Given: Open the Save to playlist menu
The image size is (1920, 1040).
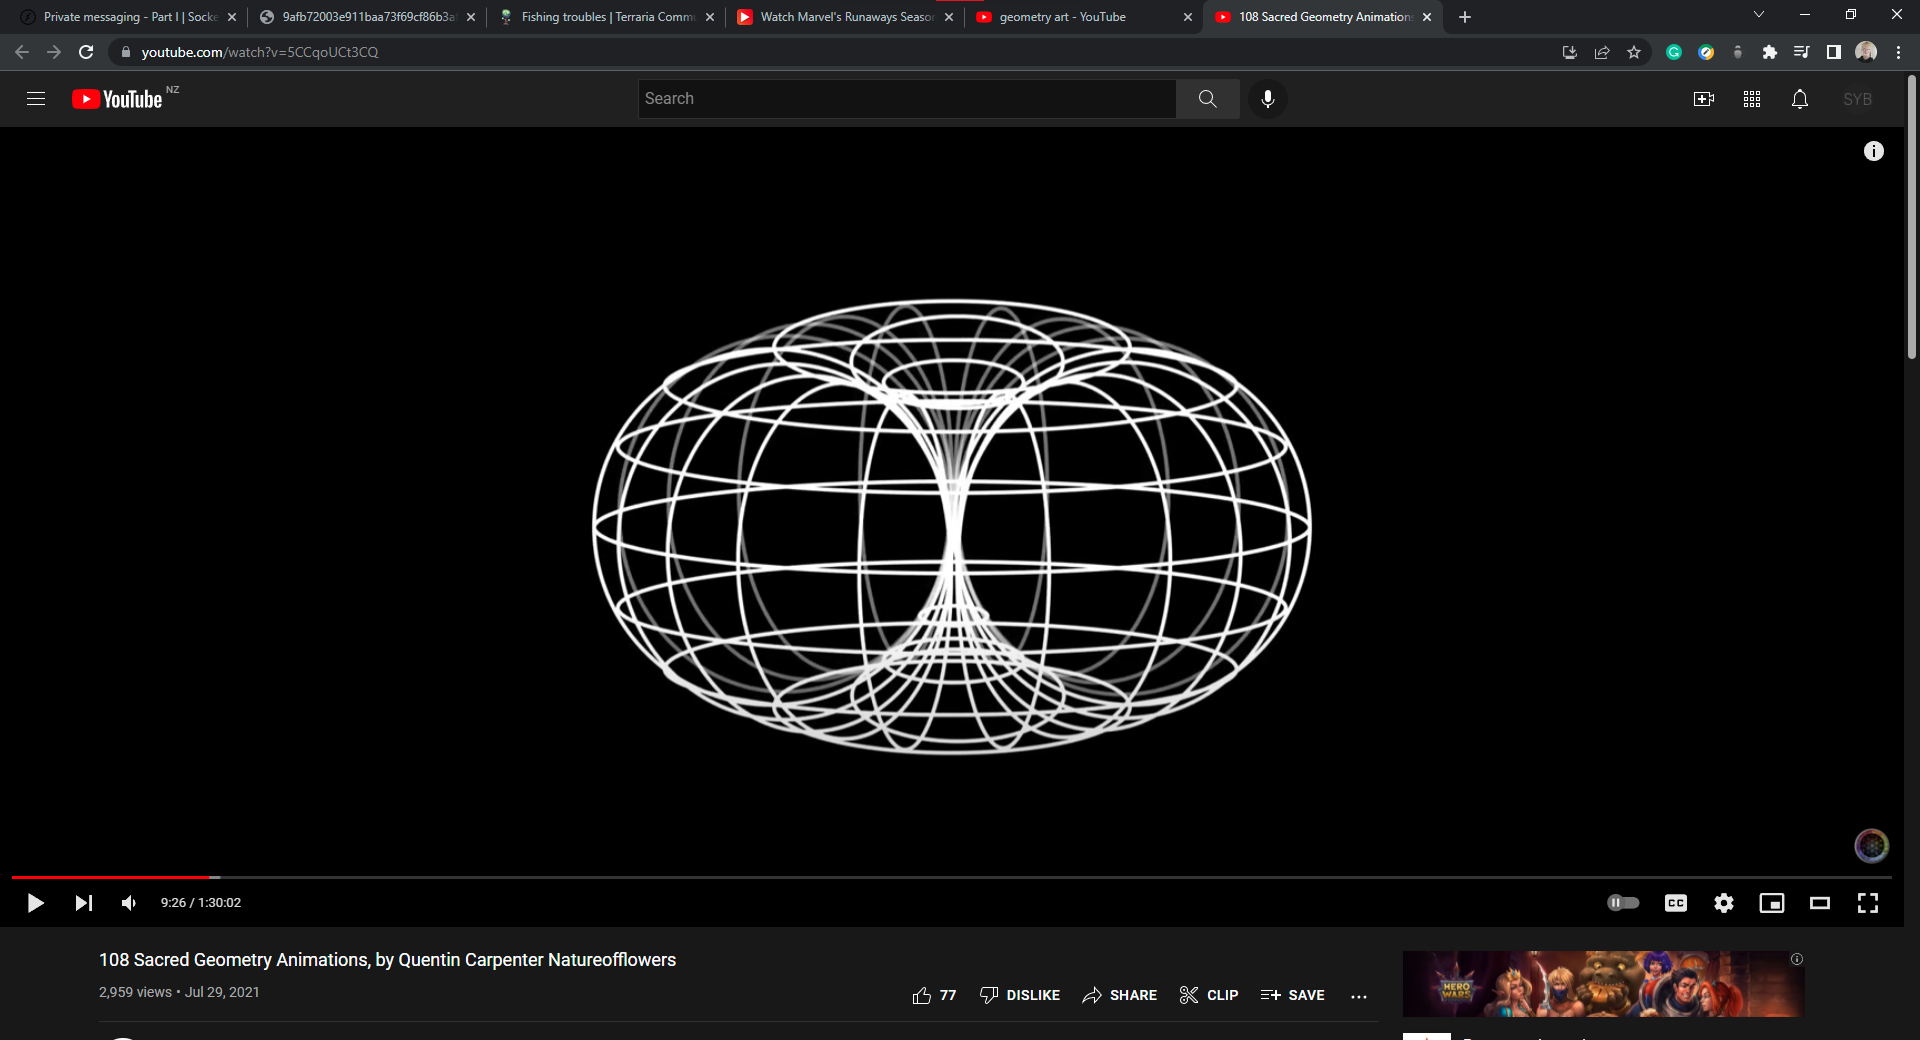Looking at the screenshot, I should pyautogui.click(x=1293, y=995).
